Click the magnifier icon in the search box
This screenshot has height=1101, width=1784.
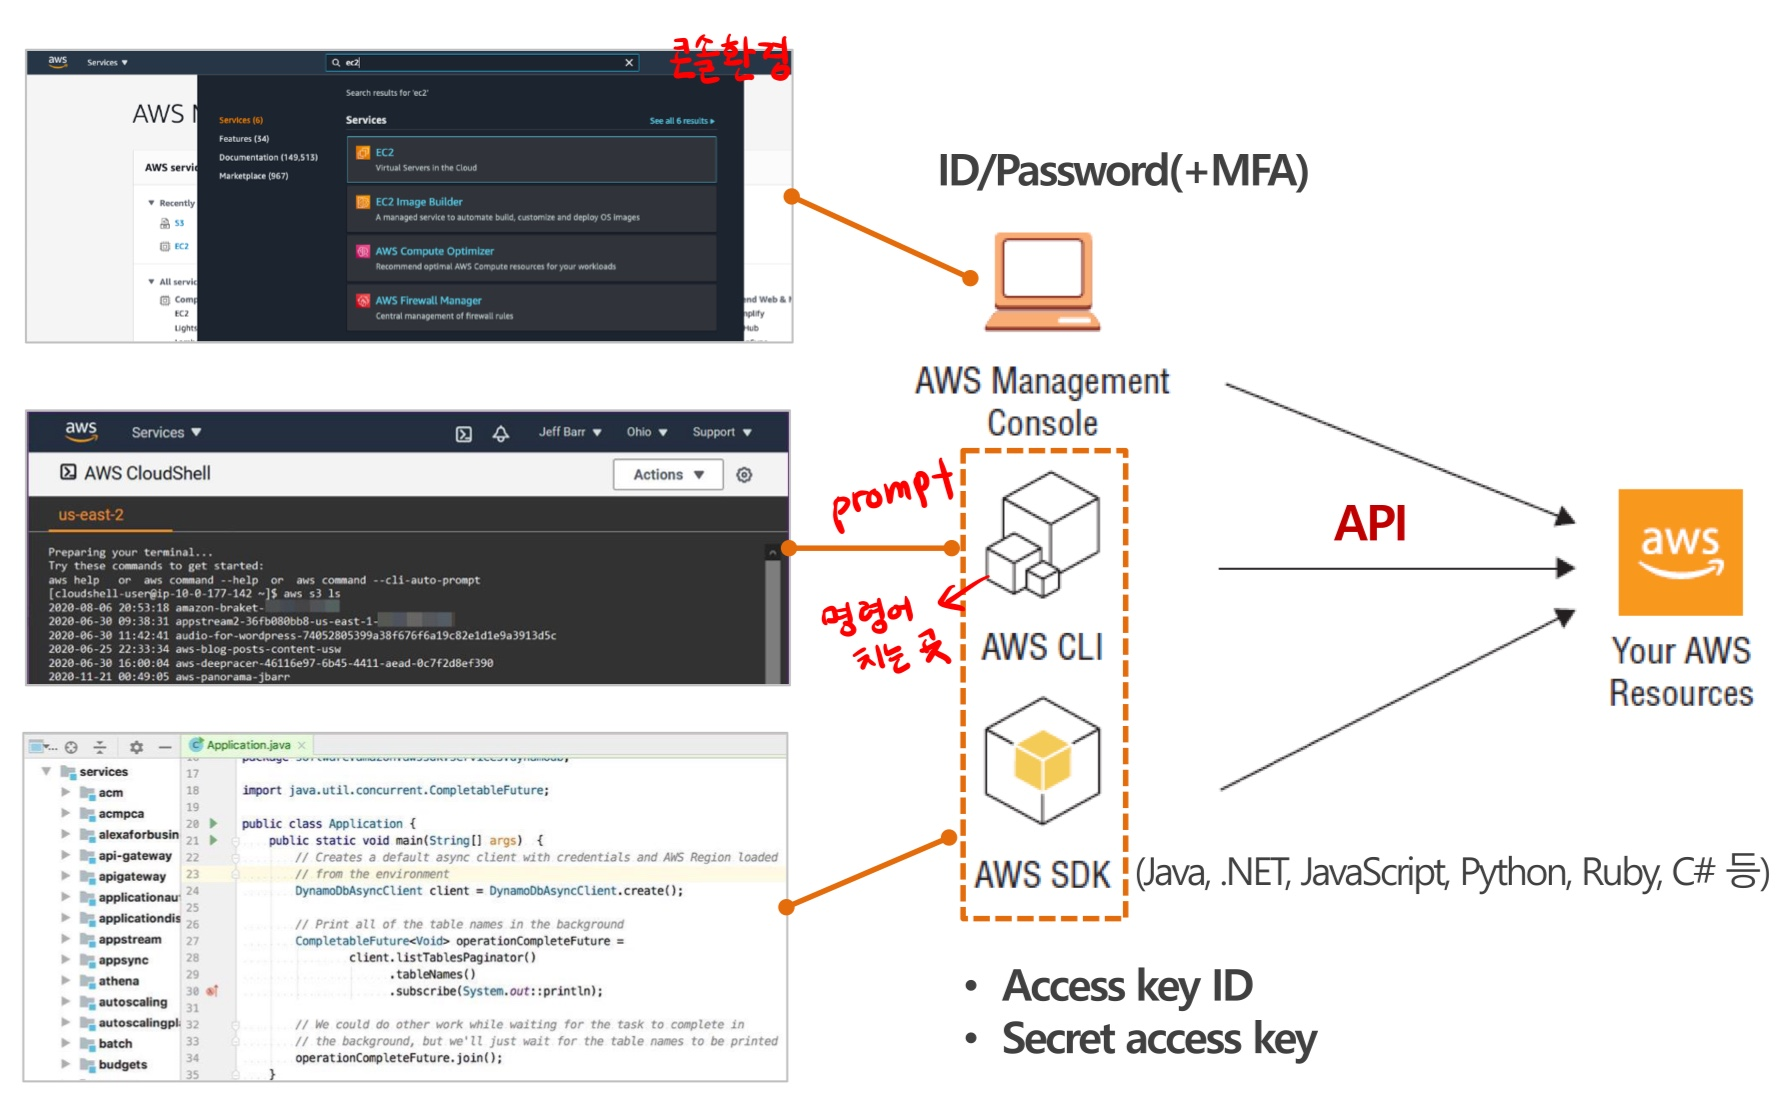[x=336, y=63]
